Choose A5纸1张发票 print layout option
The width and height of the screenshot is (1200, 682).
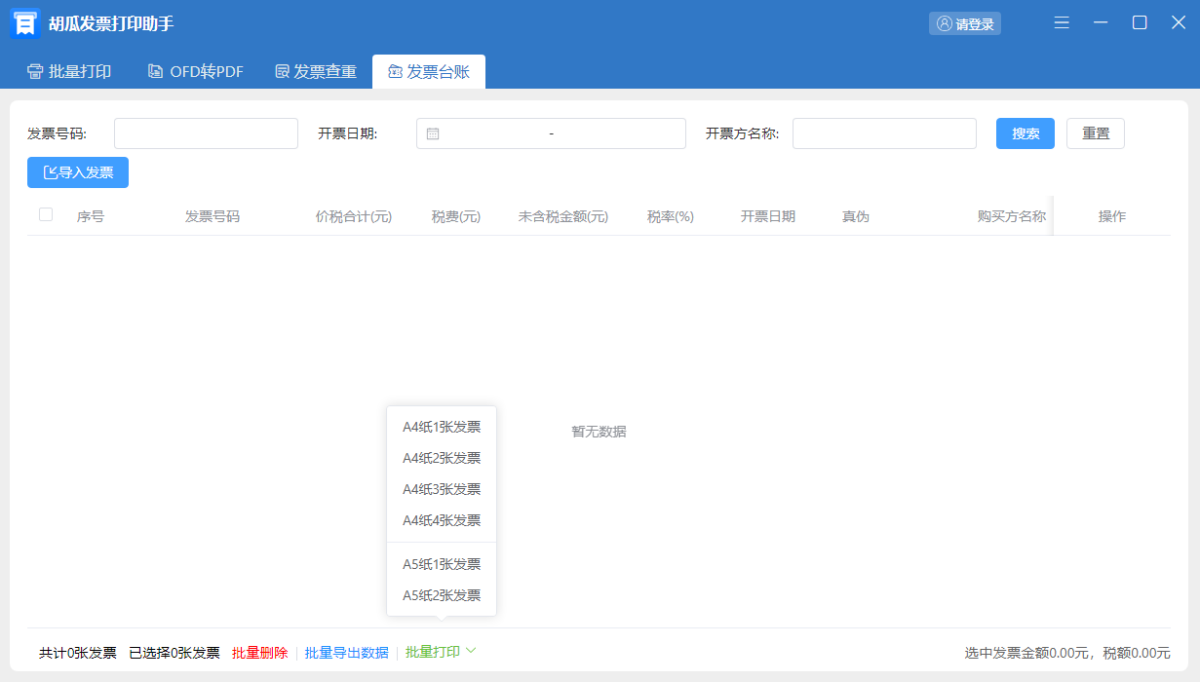[441, 564]
